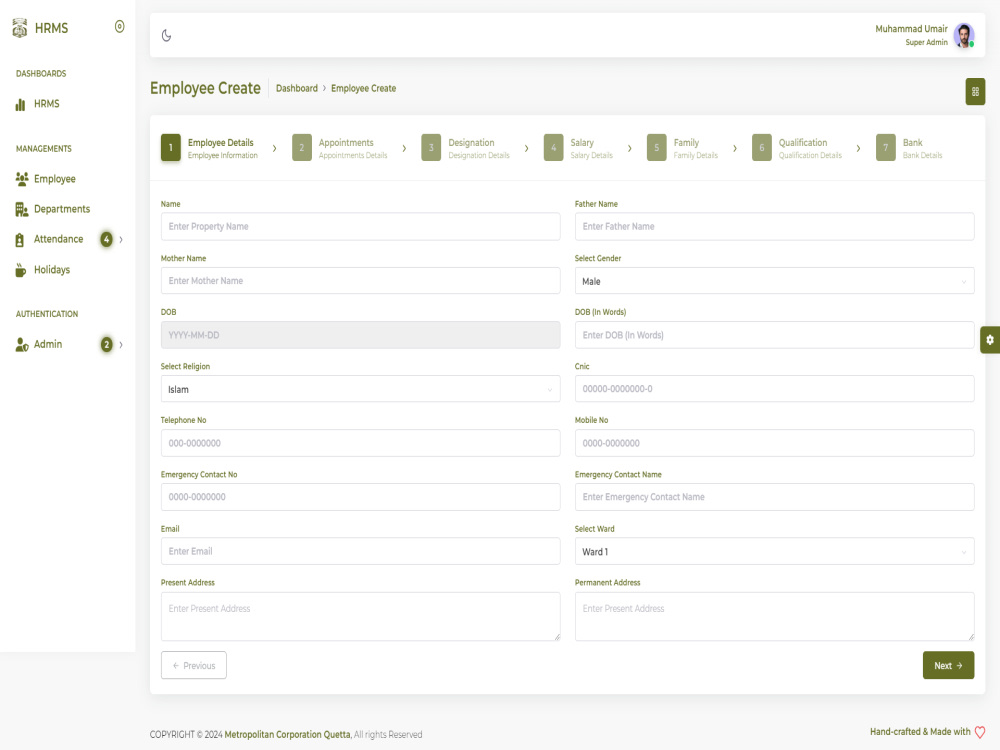The image size is (1000, 750).
Task: Open the settings gear side tab
Action: pyautogui.click(x=990, y=340)
